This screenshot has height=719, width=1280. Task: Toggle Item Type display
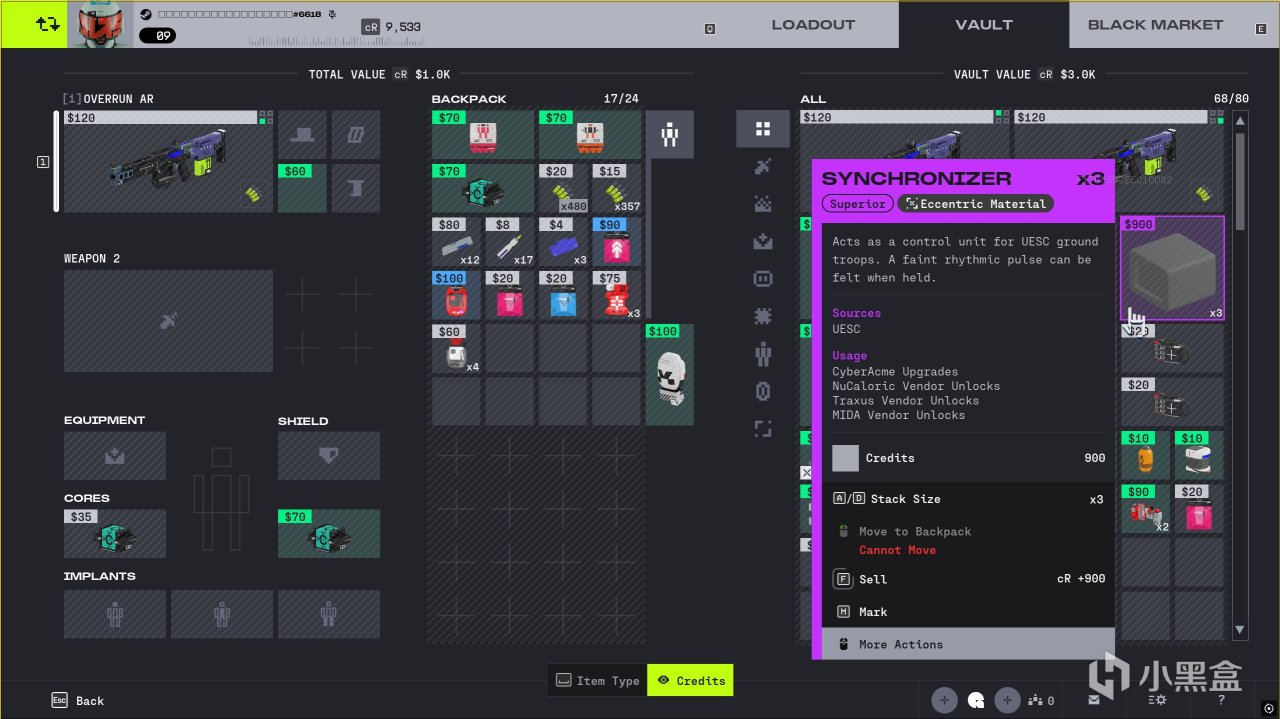point(598,680)
